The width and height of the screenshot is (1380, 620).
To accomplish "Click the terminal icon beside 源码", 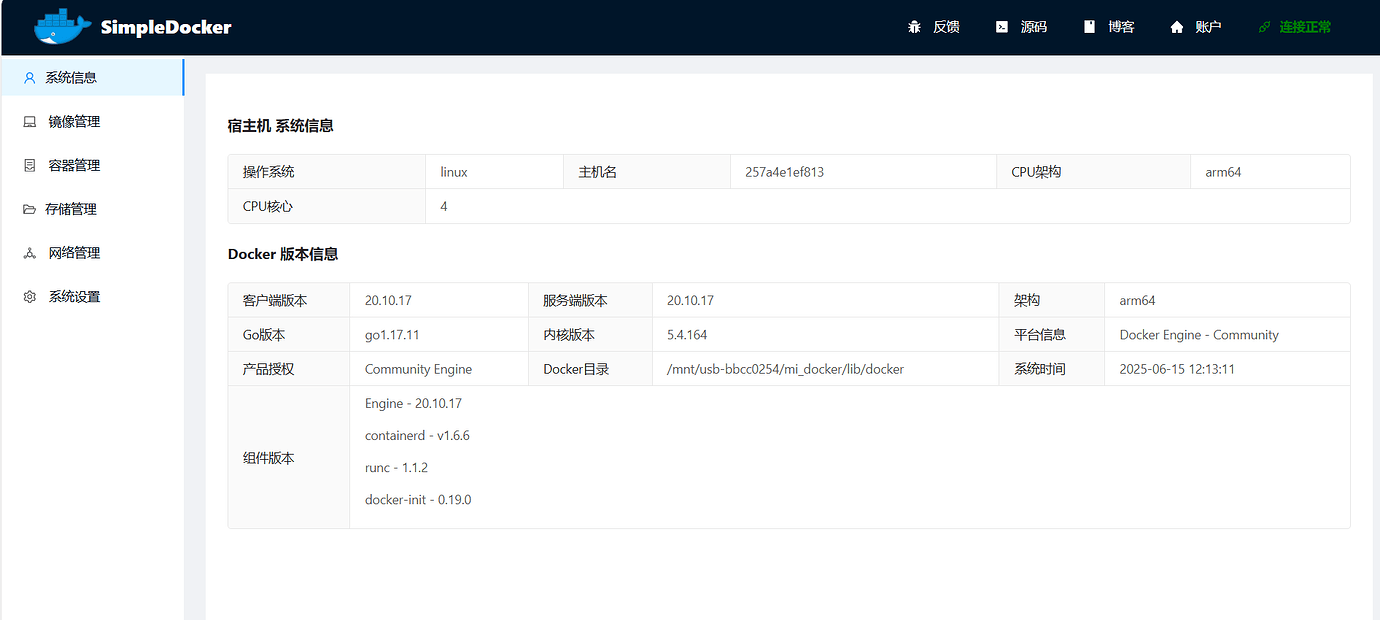I will point(1002,27).
